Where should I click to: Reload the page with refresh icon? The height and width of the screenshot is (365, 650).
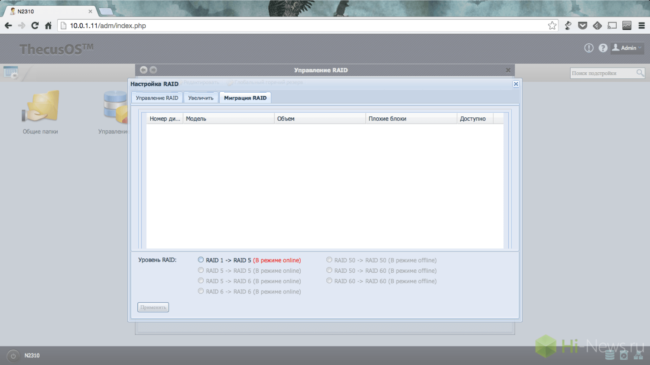(x=35, y=26)
